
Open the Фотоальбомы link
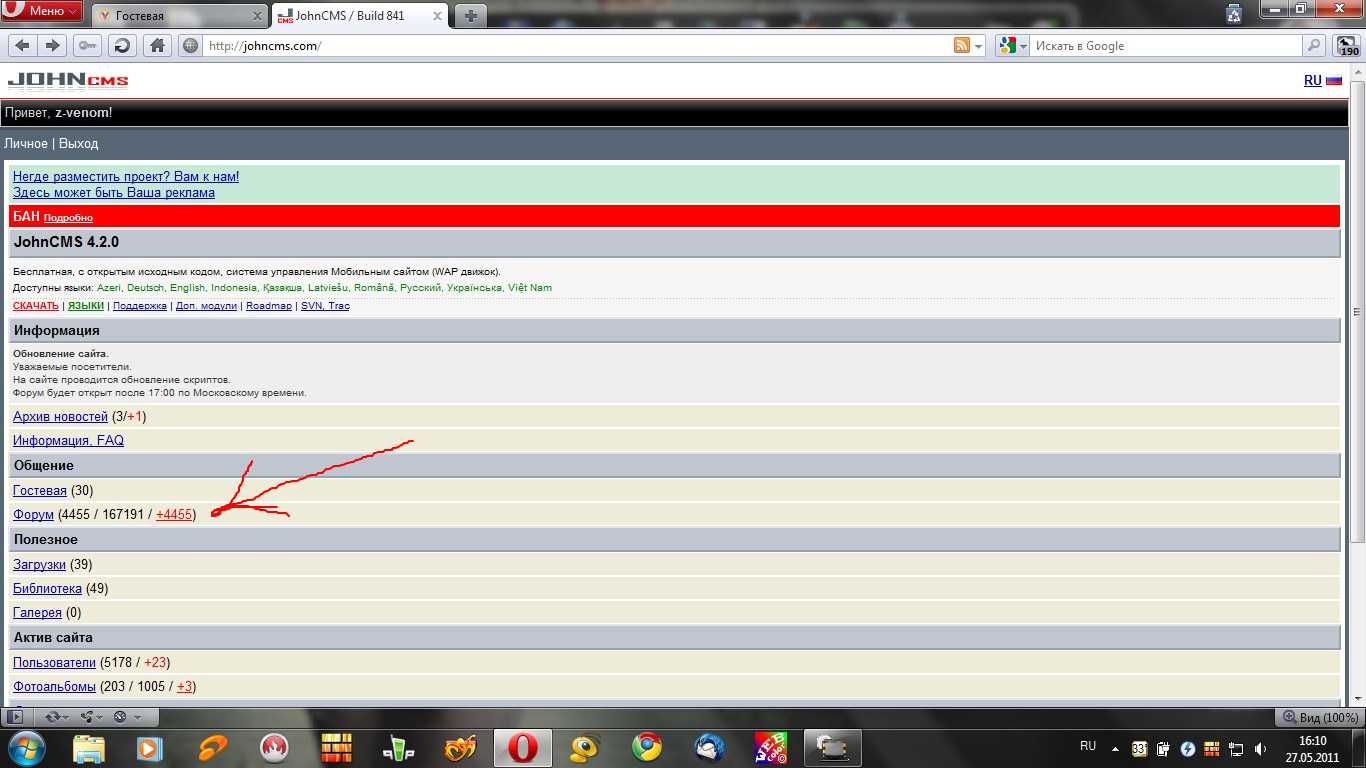54,686
